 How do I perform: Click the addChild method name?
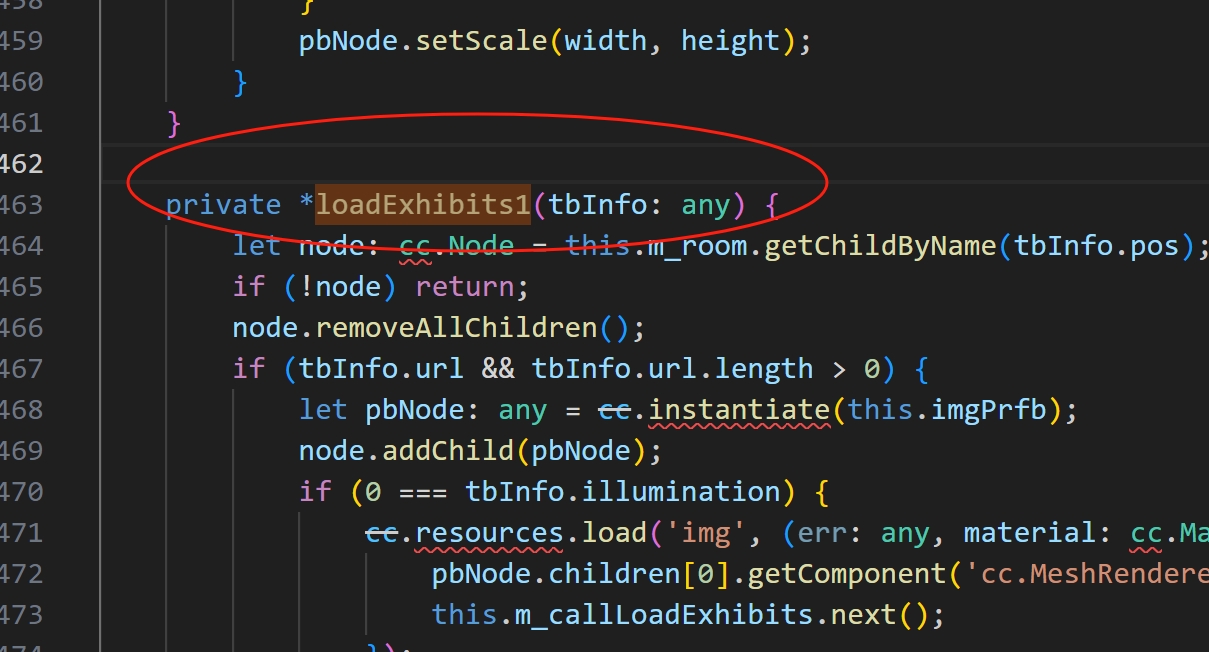[449, 451]
